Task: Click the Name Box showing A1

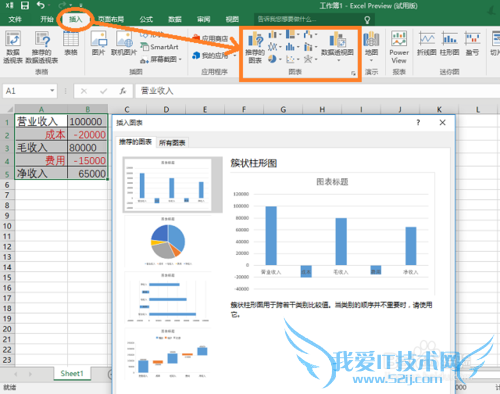Action: click(x=26, y=91)
